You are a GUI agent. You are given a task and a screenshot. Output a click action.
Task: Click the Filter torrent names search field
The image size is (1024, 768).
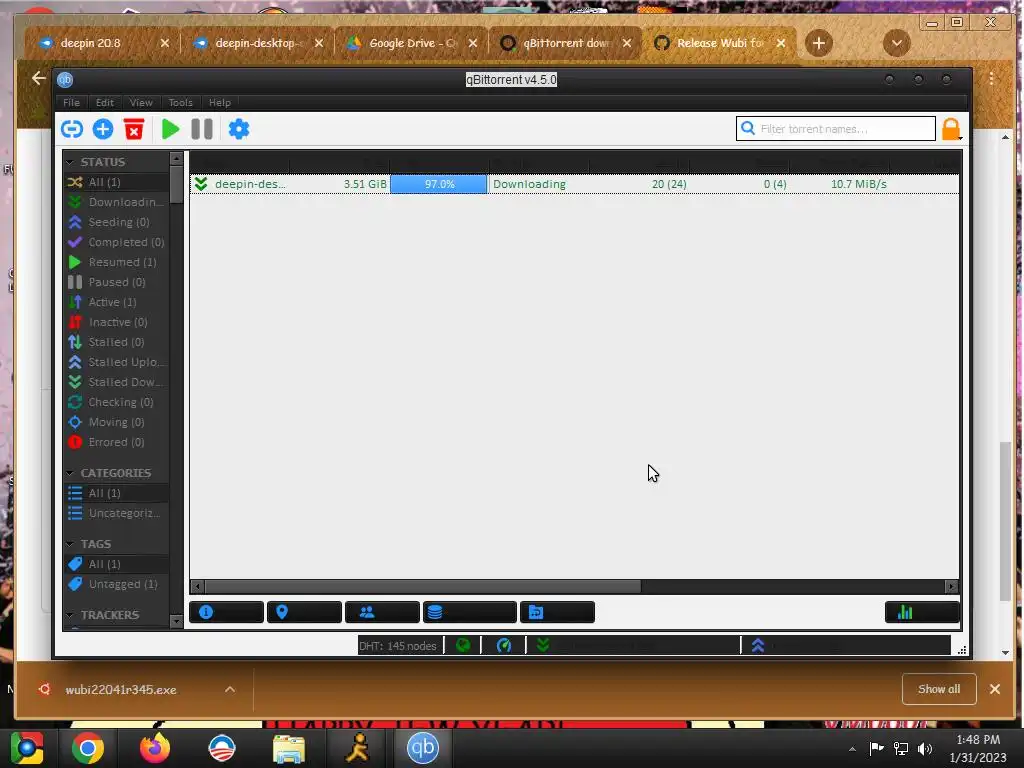836,129
